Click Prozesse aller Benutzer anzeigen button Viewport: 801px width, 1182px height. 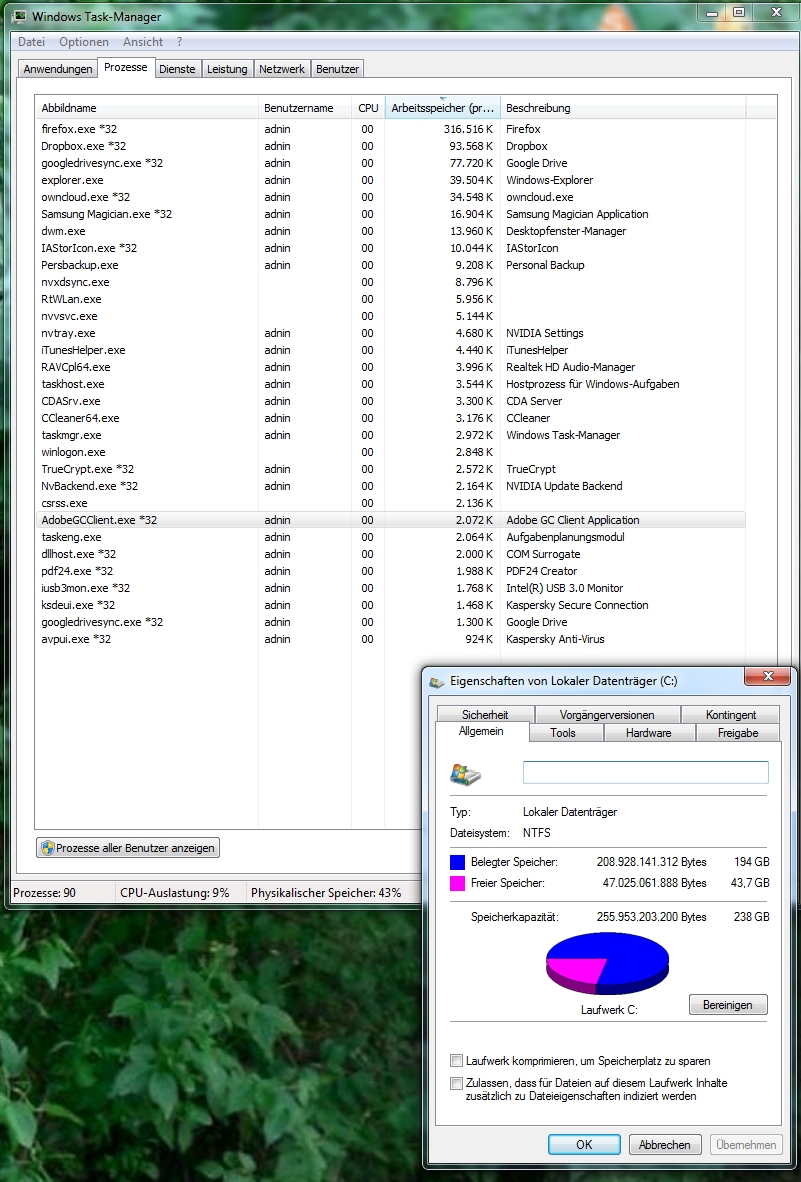point(128,848)
